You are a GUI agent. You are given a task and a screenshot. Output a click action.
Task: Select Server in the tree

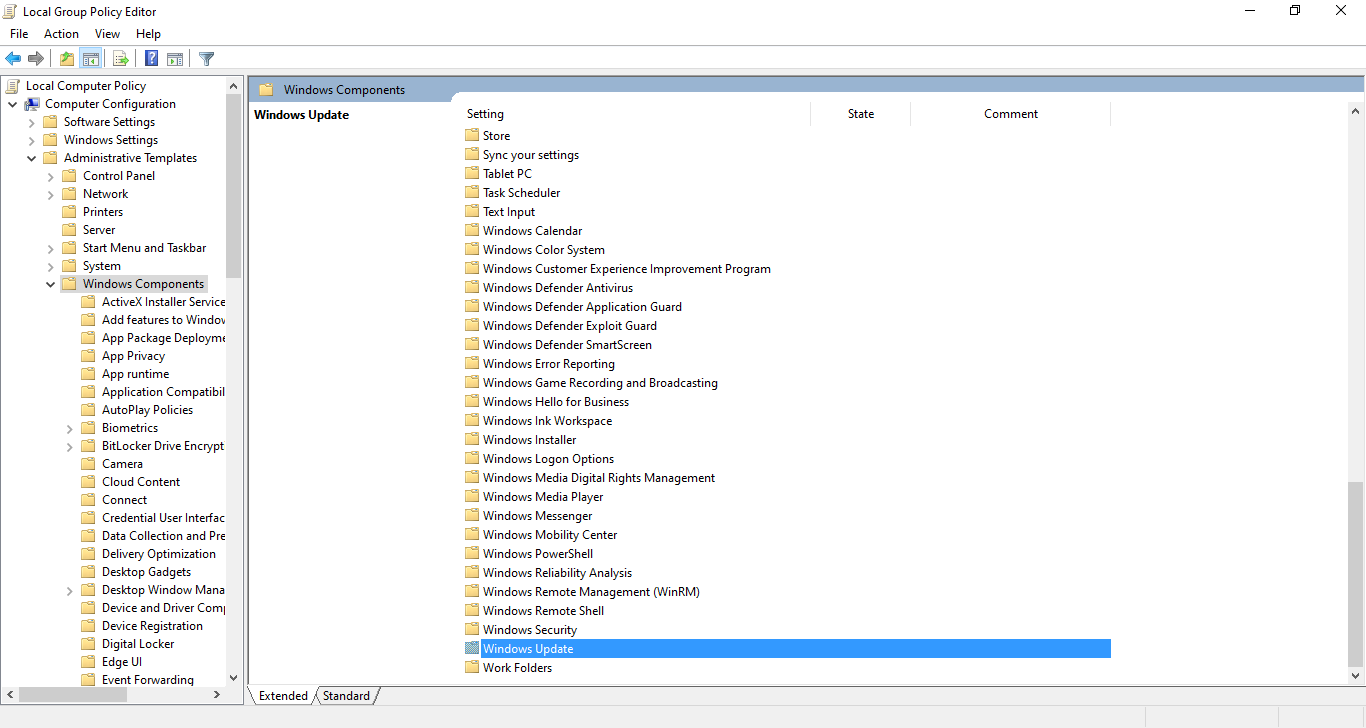coord(99,230)
